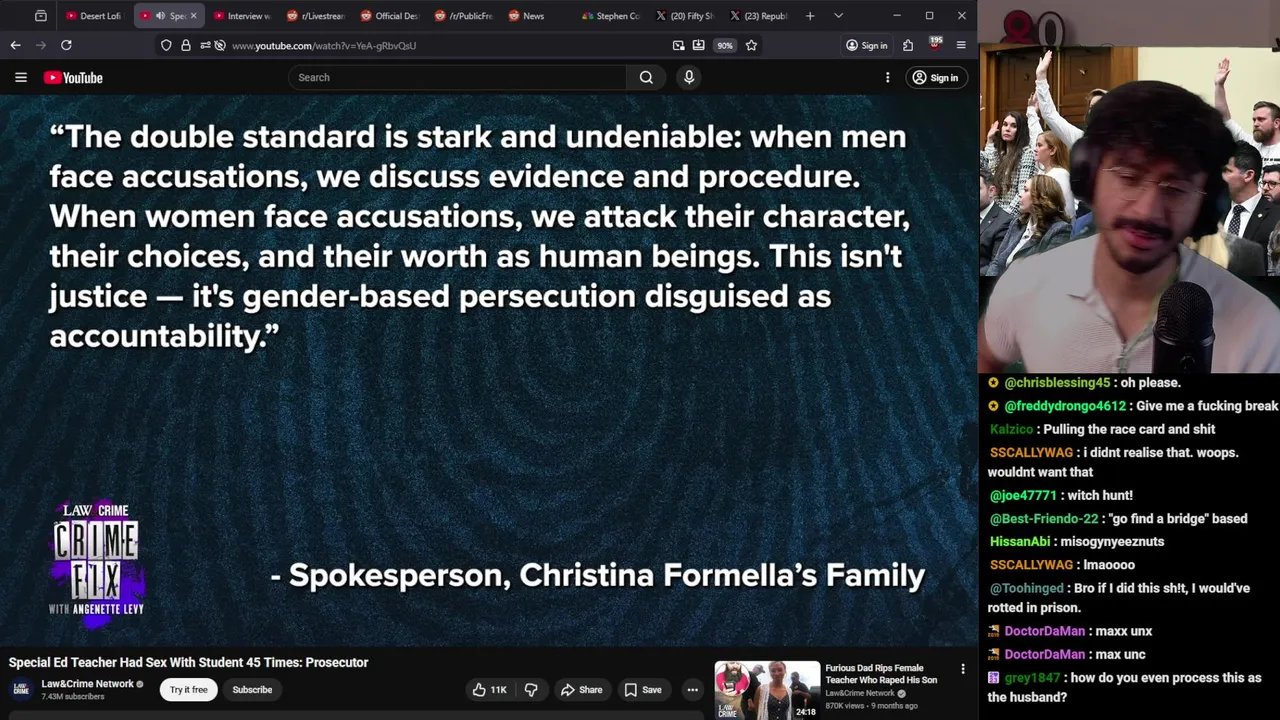The height and width of the screenshot is (720, 1280).
Task: Go back with the browser back arrow
Action: click(x=15, y=45)
